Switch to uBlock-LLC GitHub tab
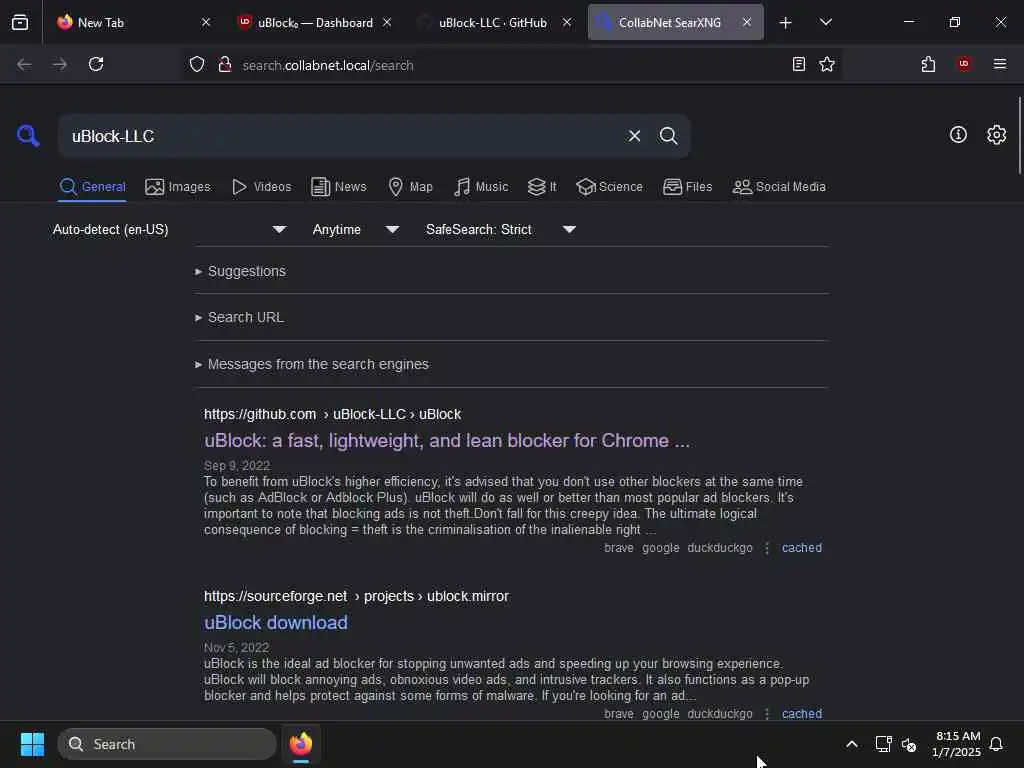 click(494, 22)
